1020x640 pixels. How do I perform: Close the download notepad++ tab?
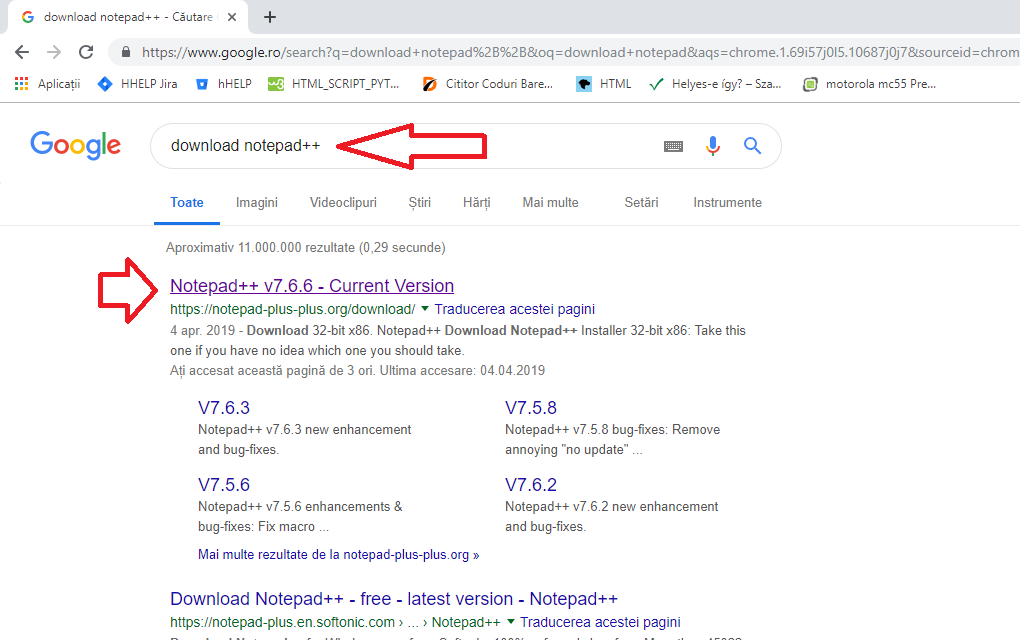pos(232,18)
